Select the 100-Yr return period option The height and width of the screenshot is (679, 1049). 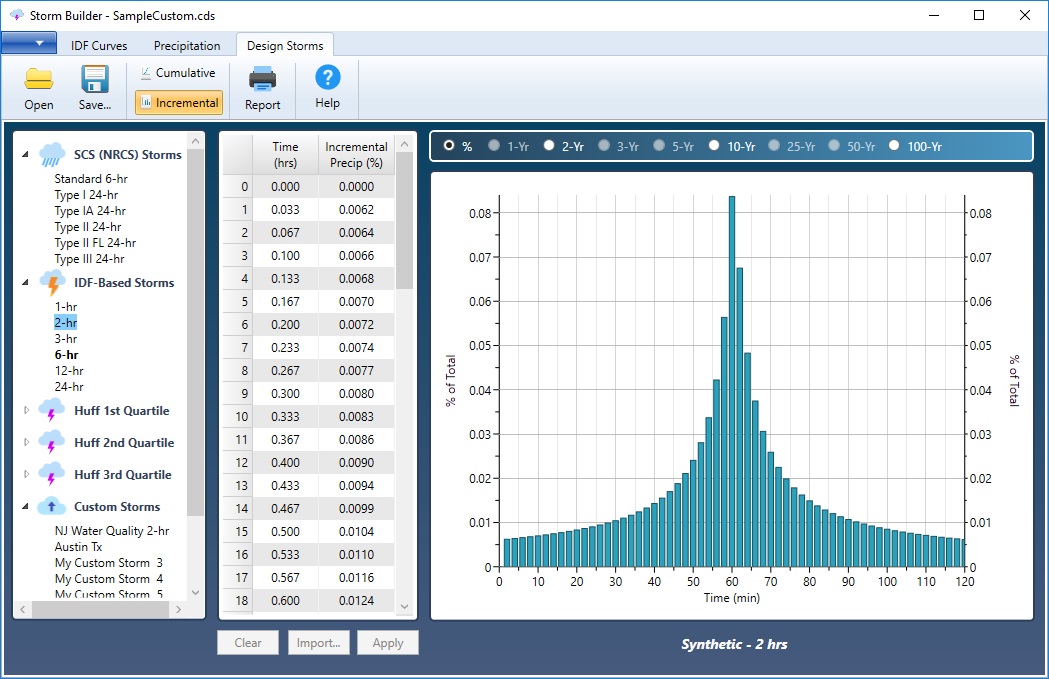click(x=894, y=146)
